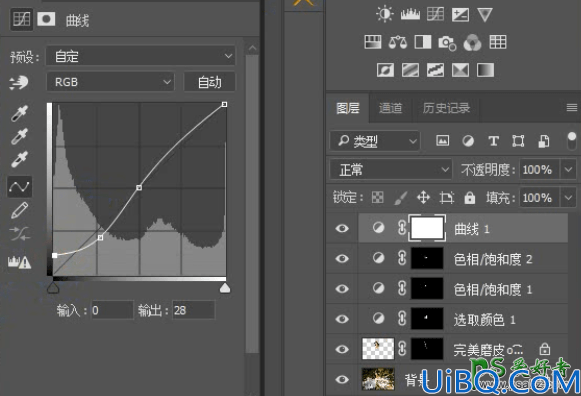Add a Photo Filter adjustment
The image size is (581, 396).
[447, 43]
